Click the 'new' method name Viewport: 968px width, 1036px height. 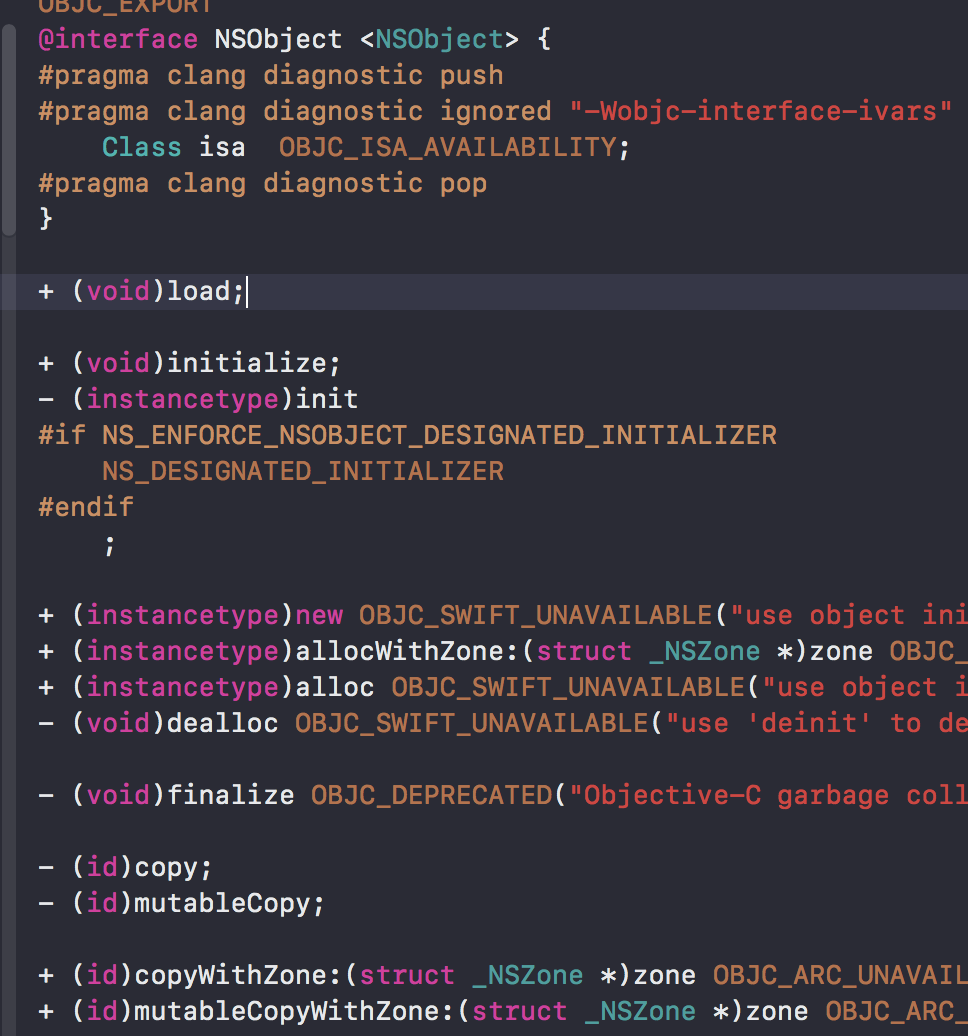(318, 616)
